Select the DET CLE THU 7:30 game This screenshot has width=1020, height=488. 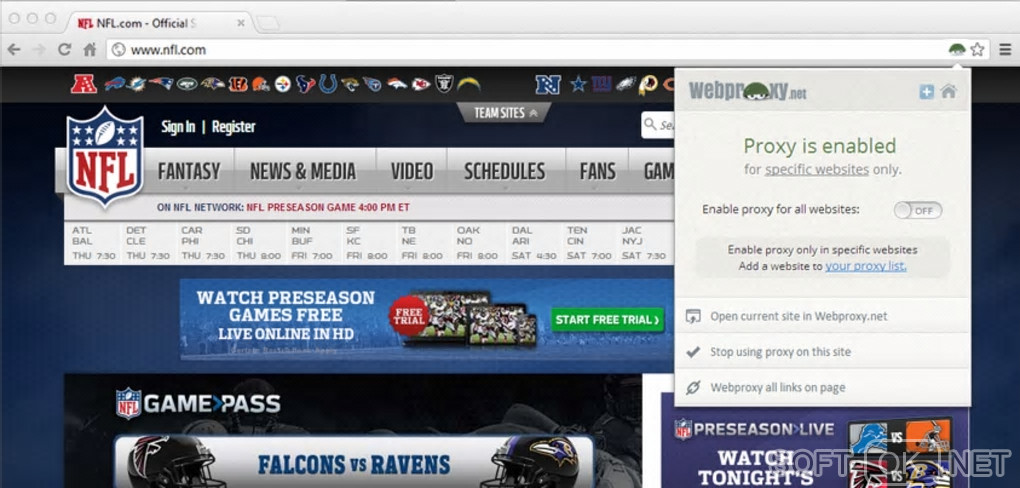(148, 243)
